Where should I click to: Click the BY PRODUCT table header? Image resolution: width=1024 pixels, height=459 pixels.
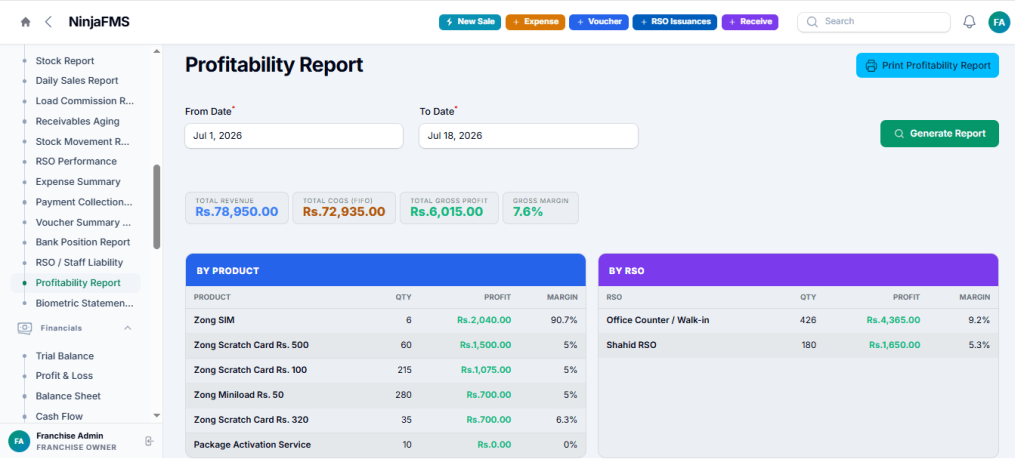click(385, 270)
